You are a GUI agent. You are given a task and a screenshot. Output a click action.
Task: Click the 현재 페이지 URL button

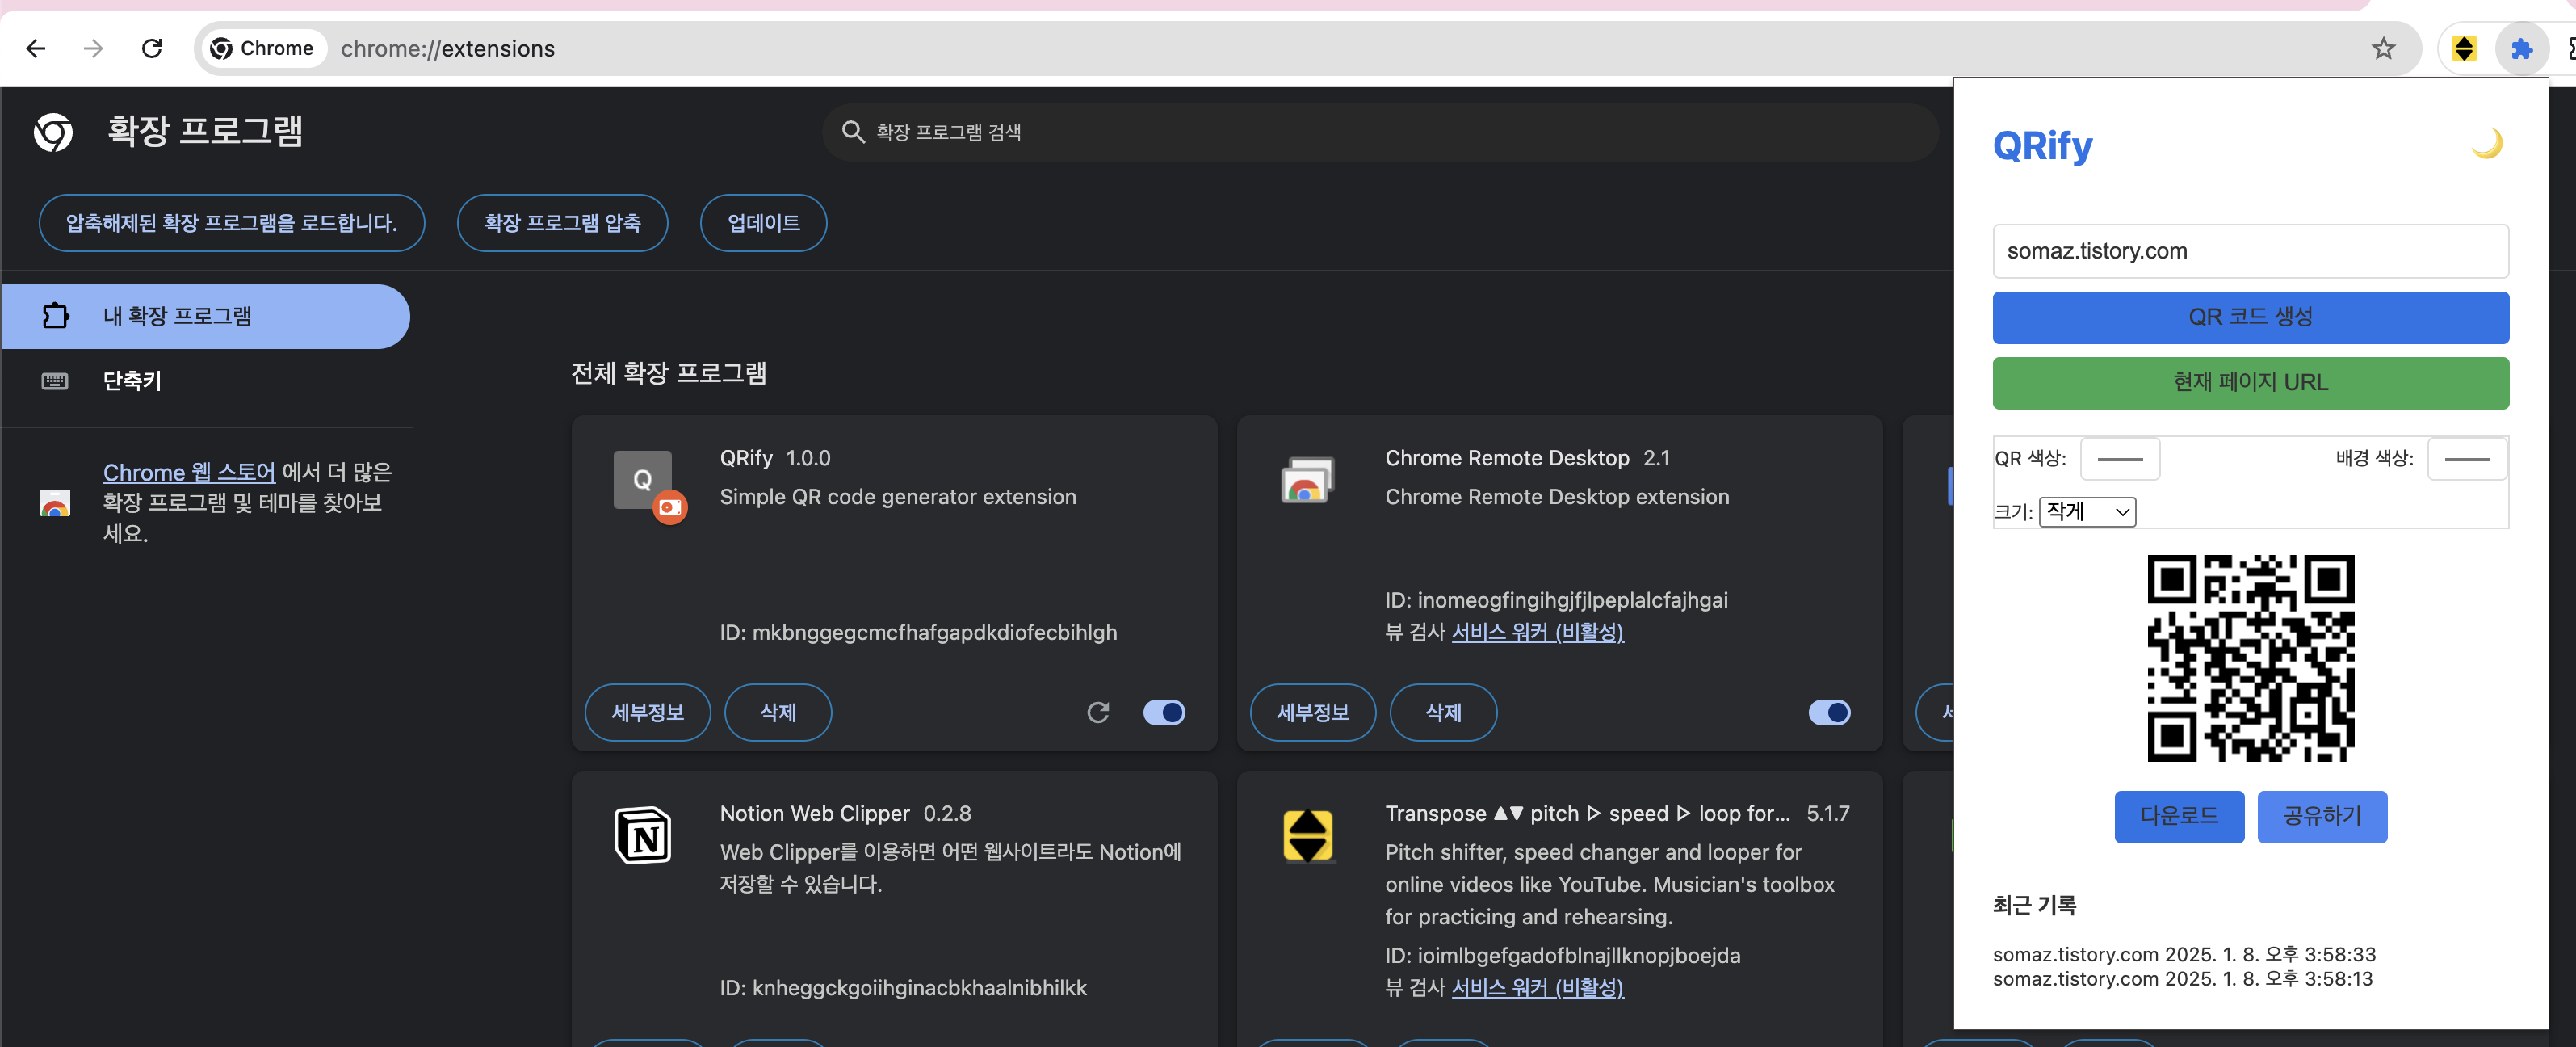tap(2250, 382)
